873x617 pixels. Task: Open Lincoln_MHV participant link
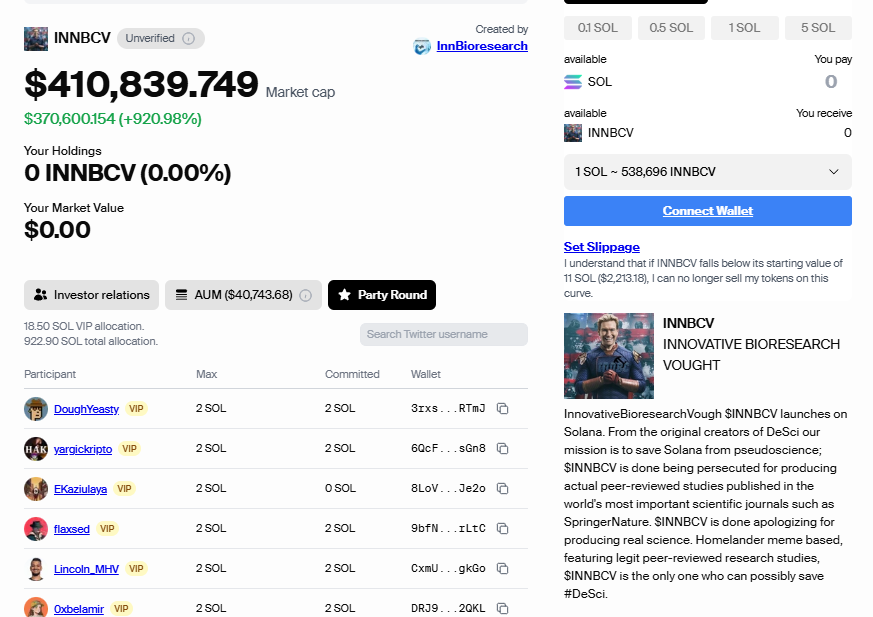pos(86,569)
